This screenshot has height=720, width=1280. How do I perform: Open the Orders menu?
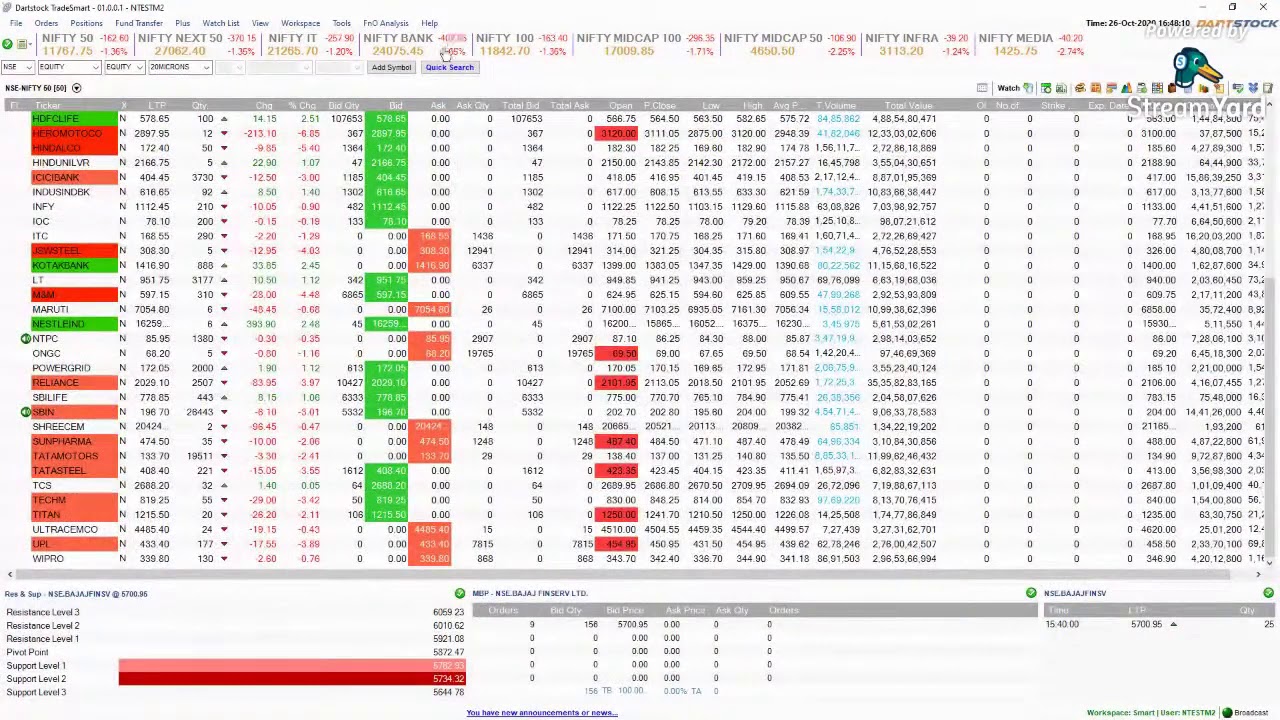[46, 23]
